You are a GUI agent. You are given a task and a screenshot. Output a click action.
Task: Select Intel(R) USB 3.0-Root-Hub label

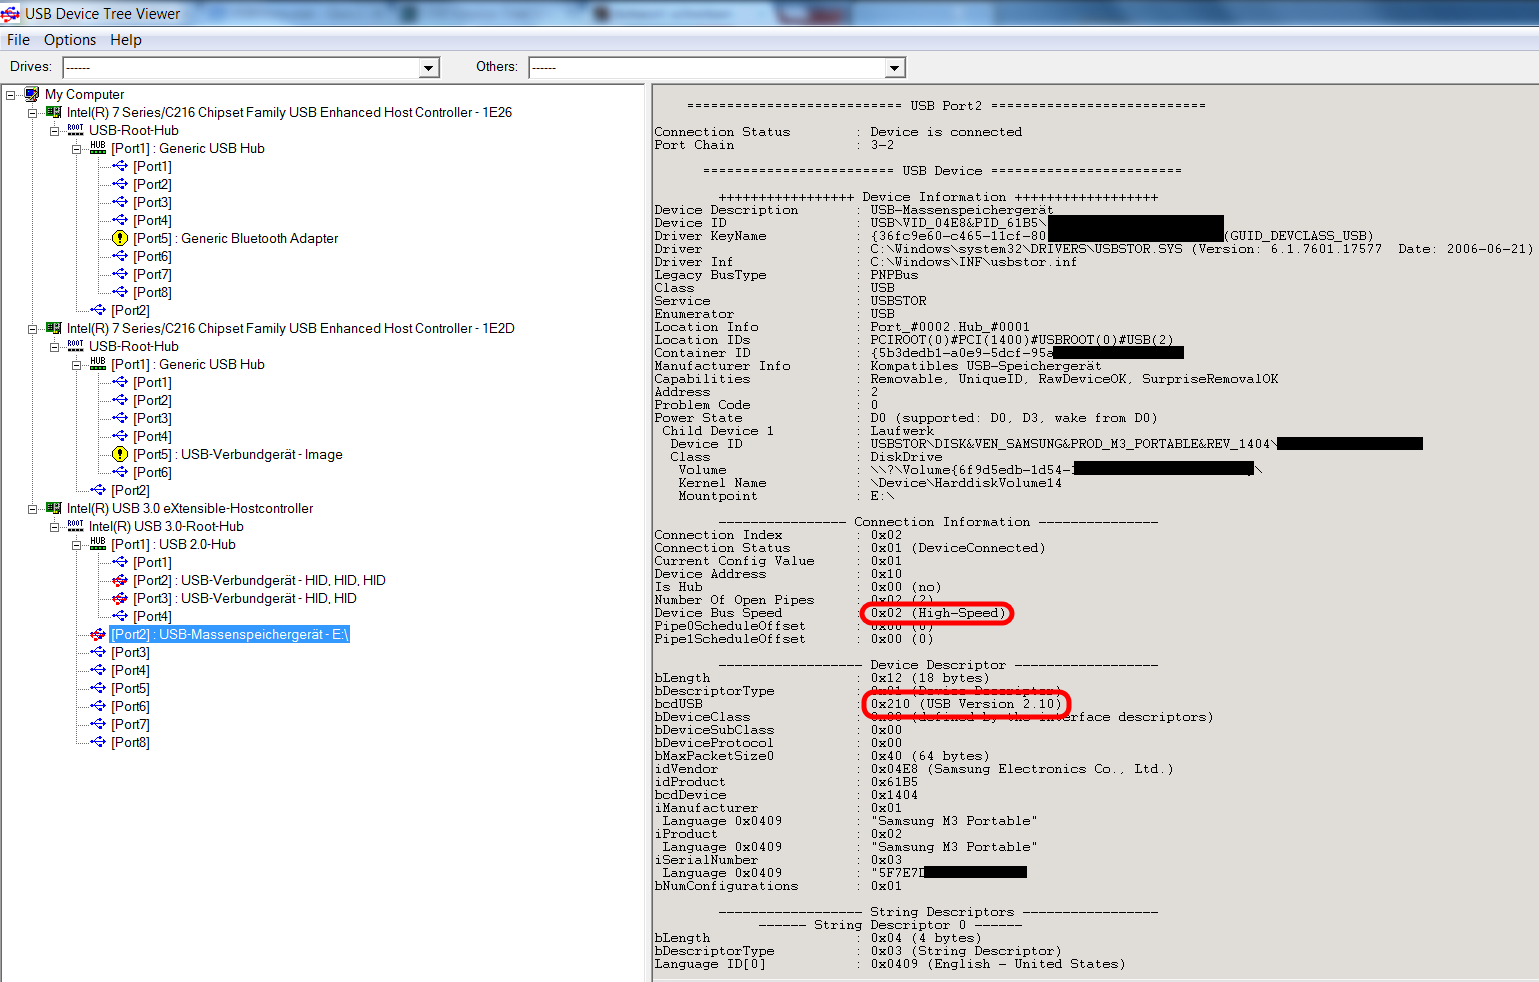(x=166, y=526)
